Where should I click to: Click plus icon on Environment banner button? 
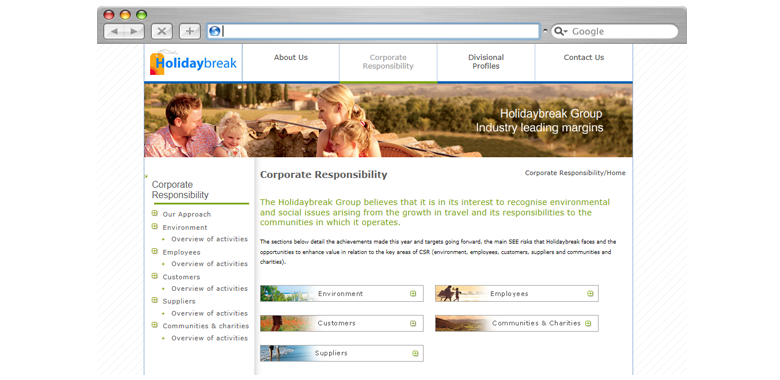pos(413,293)
